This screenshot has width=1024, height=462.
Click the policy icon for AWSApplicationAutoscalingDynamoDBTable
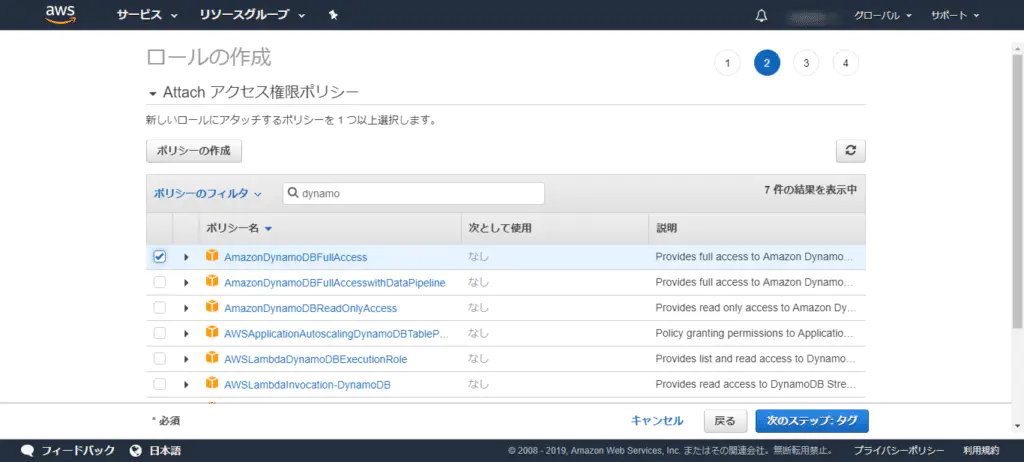(212, 333)
